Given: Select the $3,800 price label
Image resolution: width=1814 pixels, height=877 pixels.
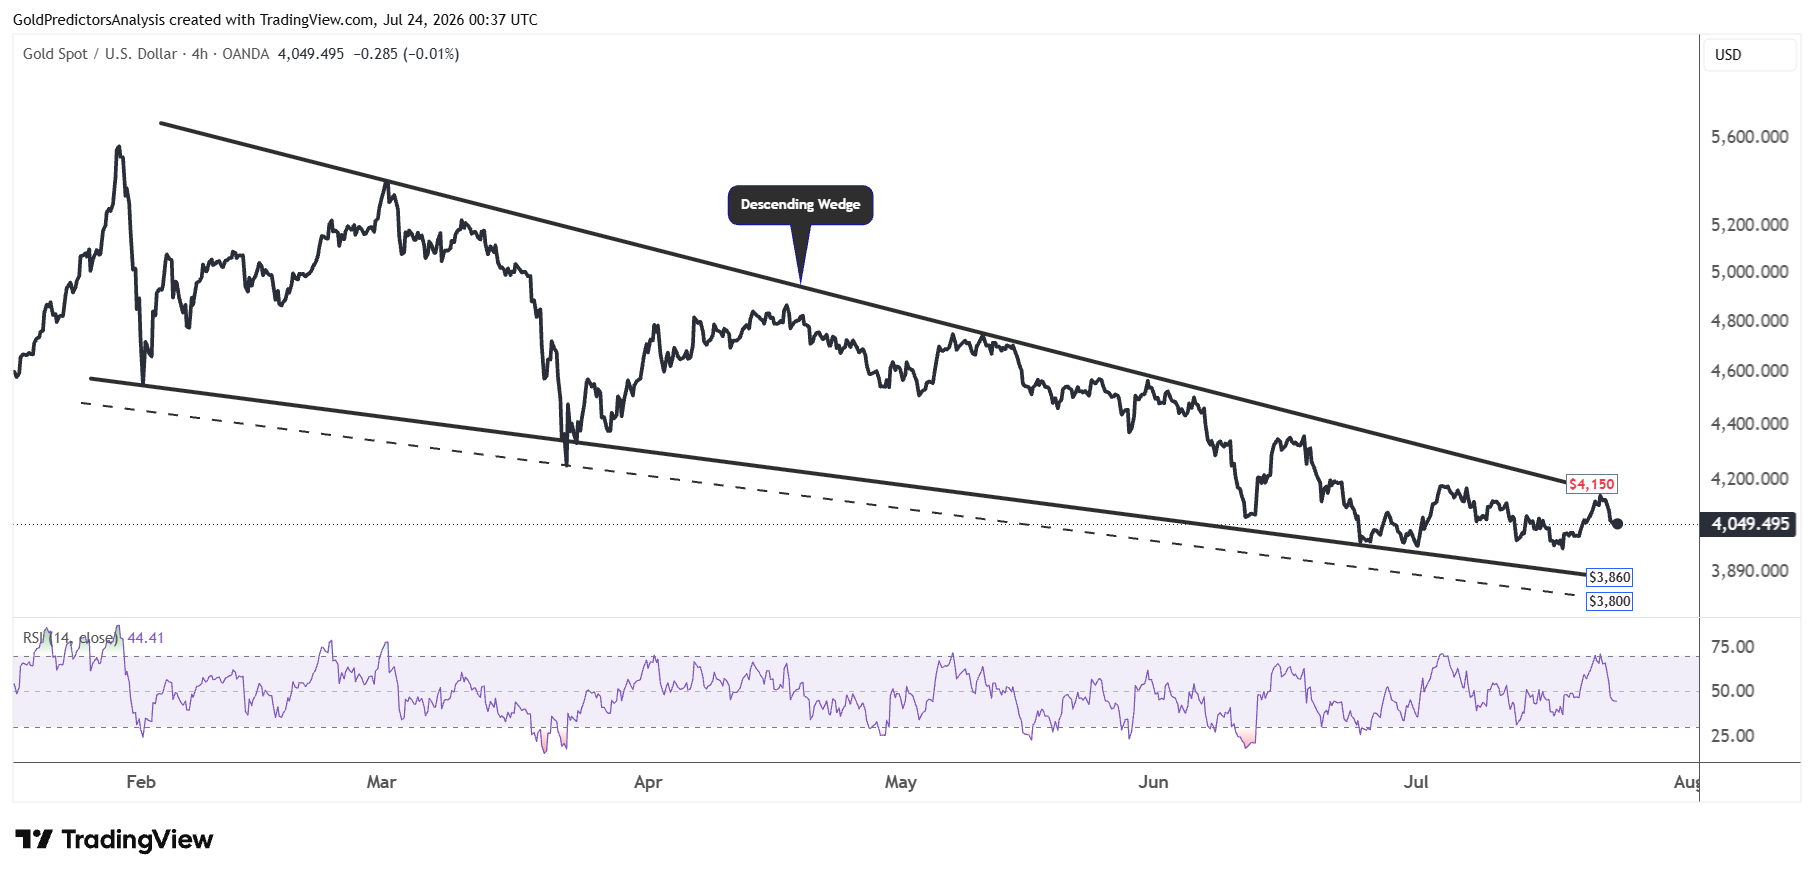Looking at the screenshot, I should coord(1609,601).
